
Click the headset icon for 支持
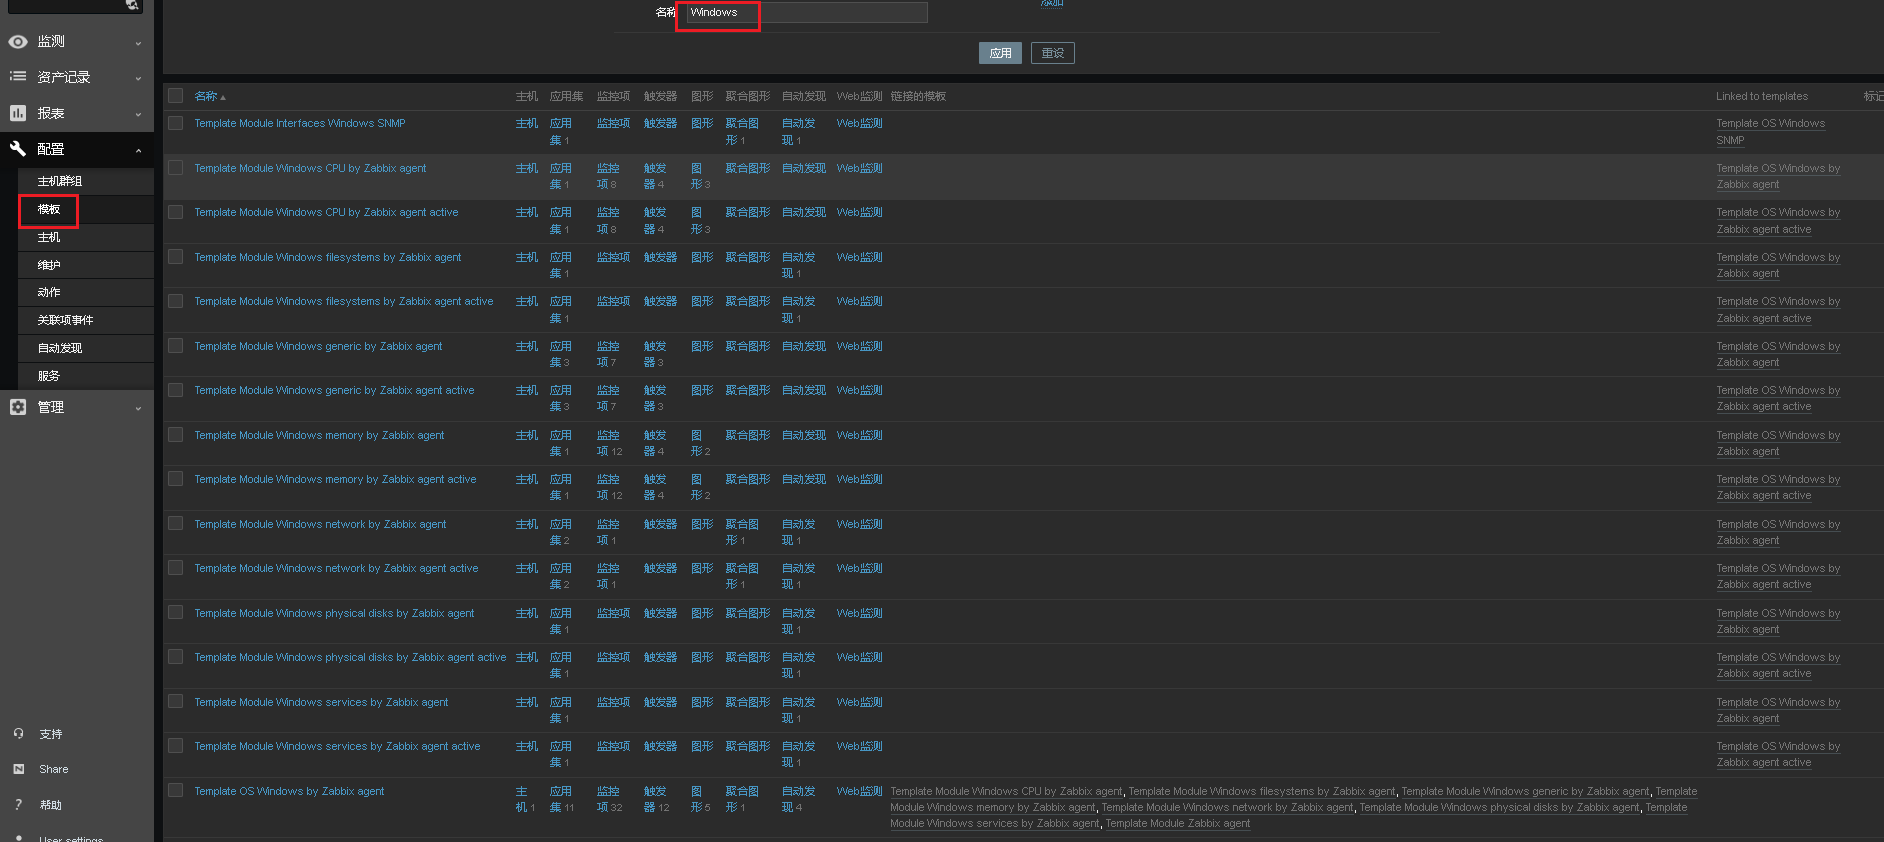click(x=18, y=734)
